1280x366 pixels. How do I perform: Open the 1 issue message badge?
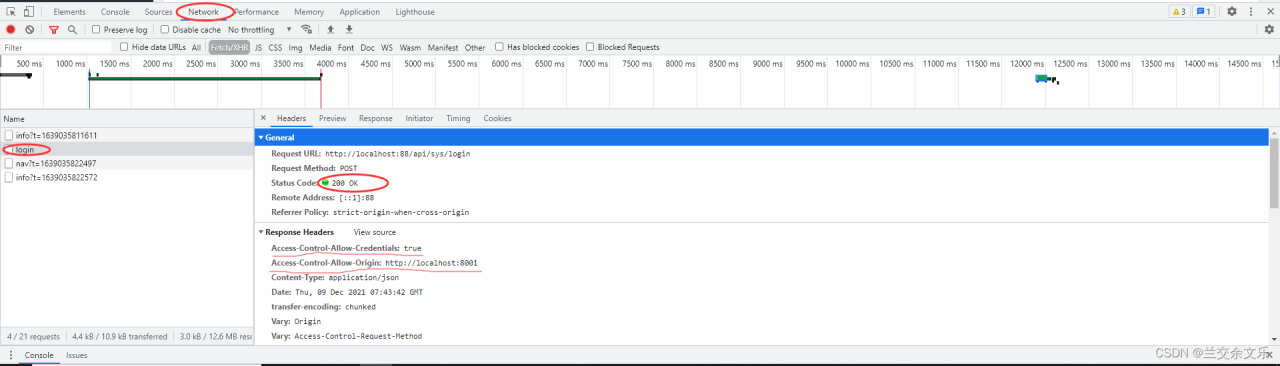pos(1203,12)
